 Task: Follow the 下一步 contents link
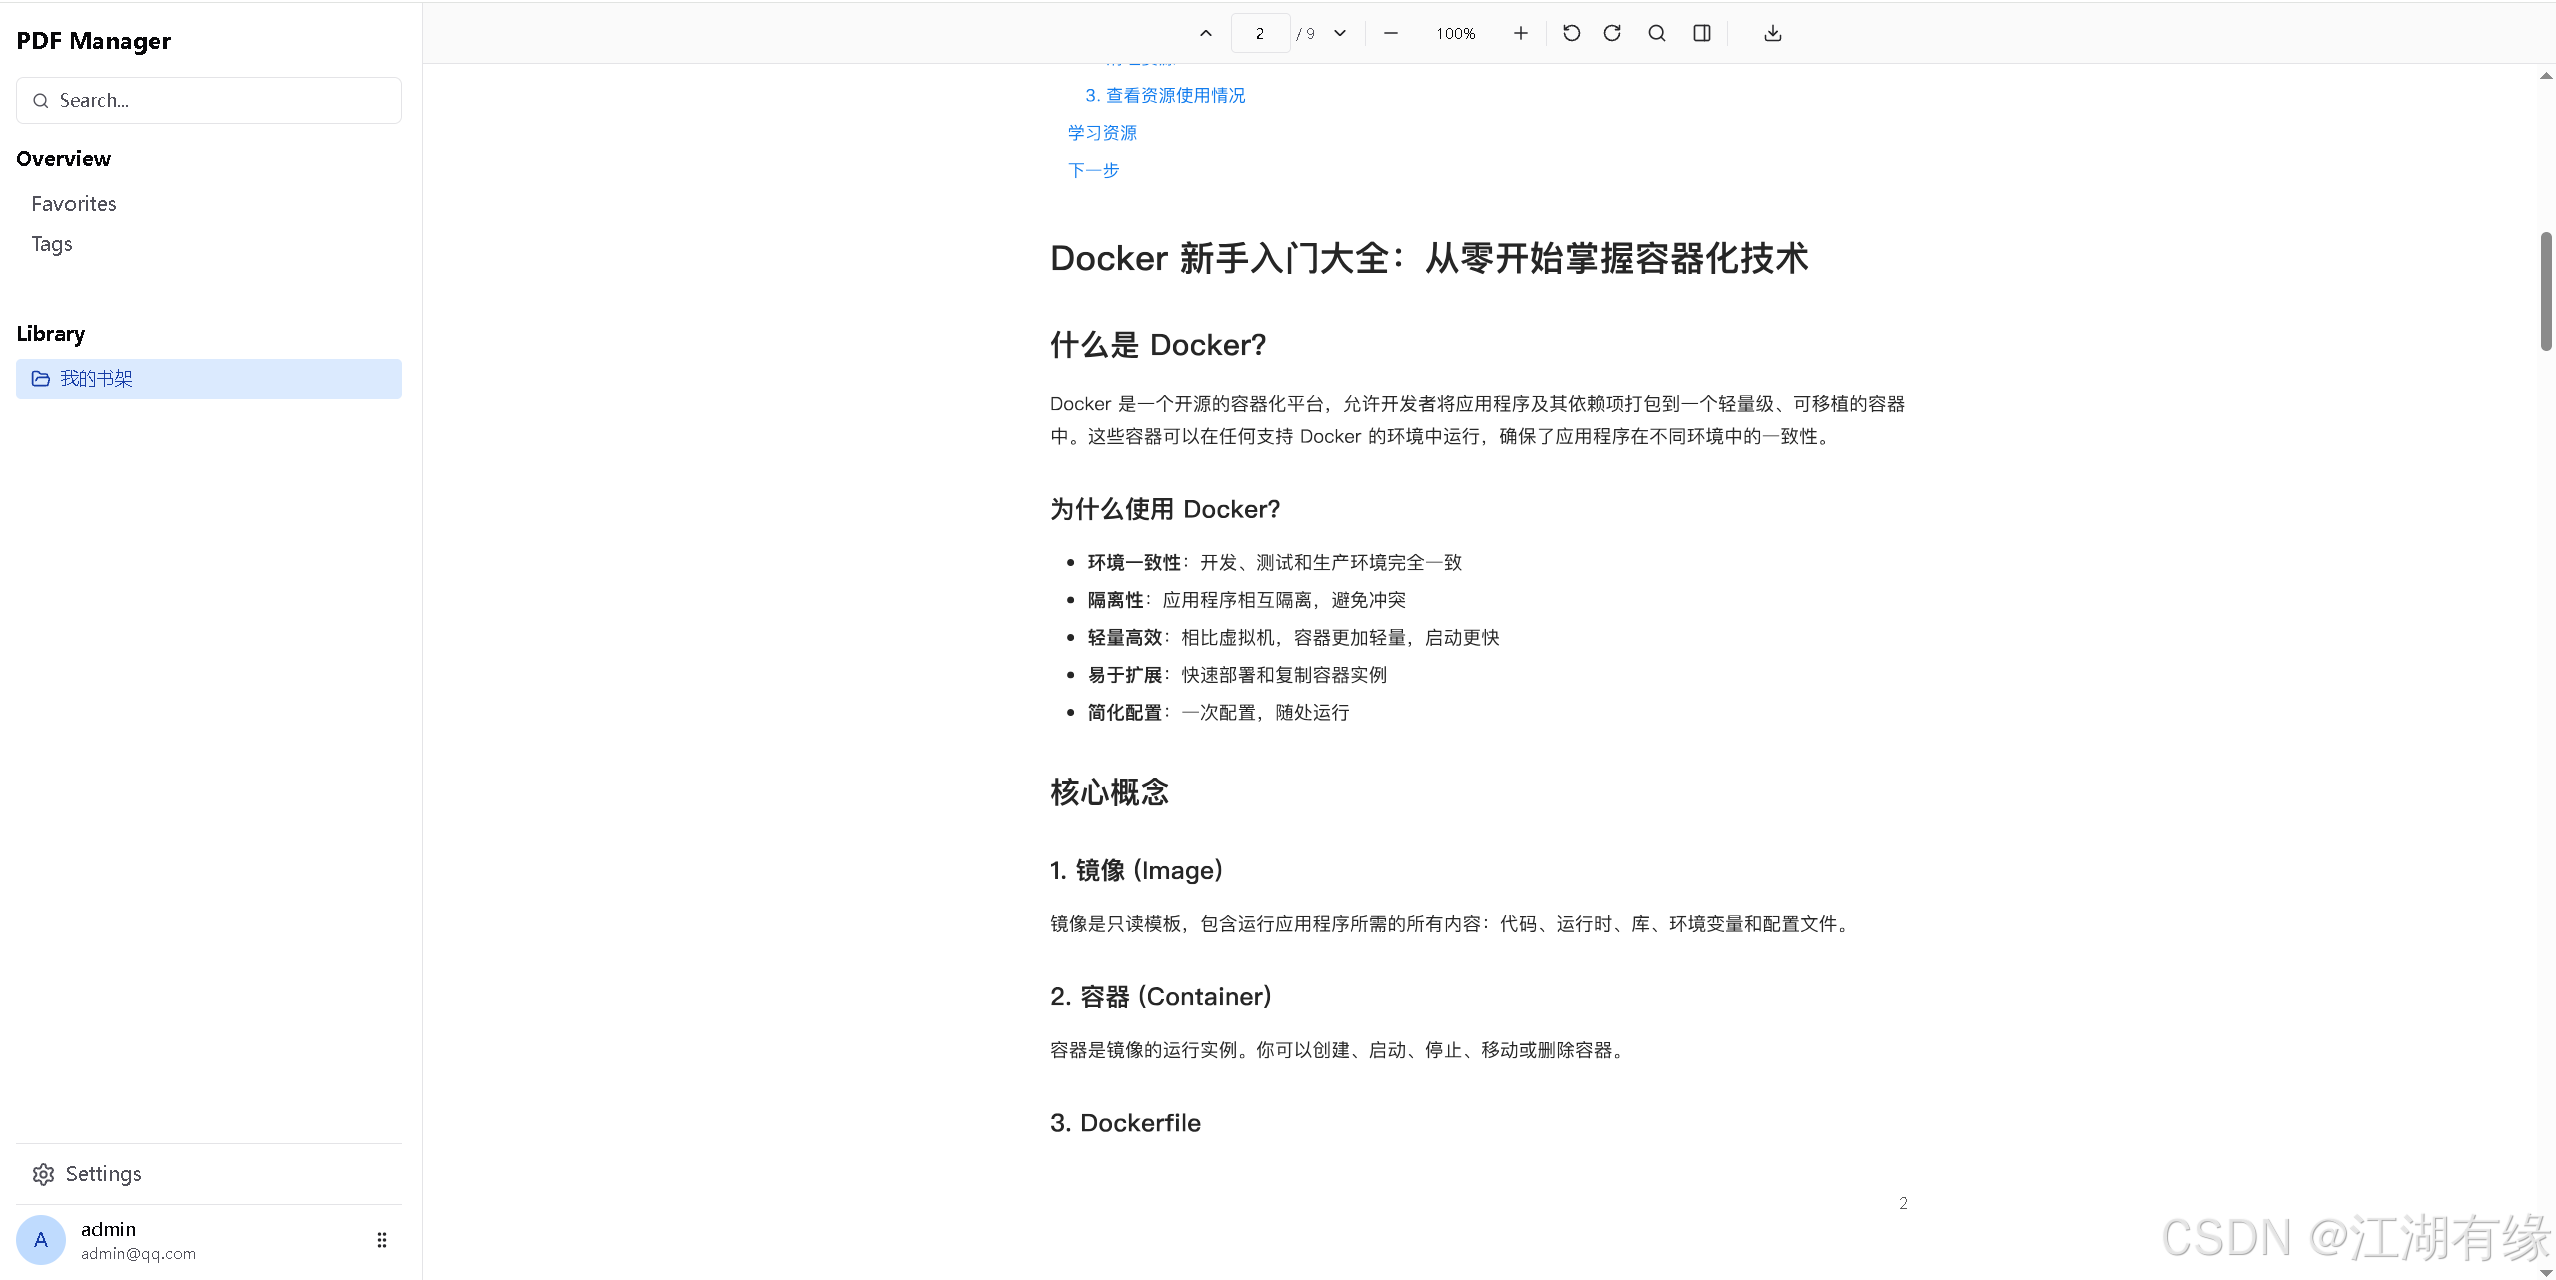pos(1093,170)
